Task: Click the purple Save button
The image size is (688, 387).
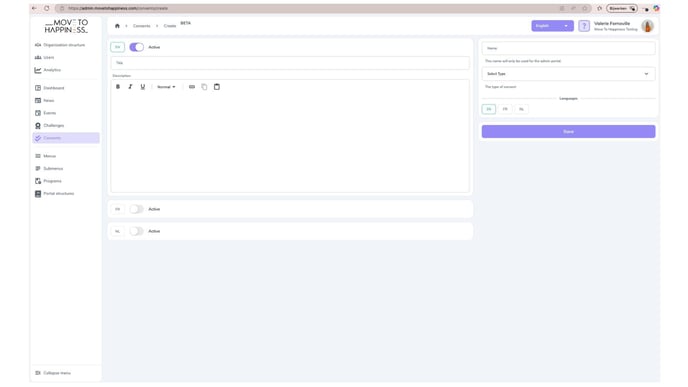Action: 569,132
